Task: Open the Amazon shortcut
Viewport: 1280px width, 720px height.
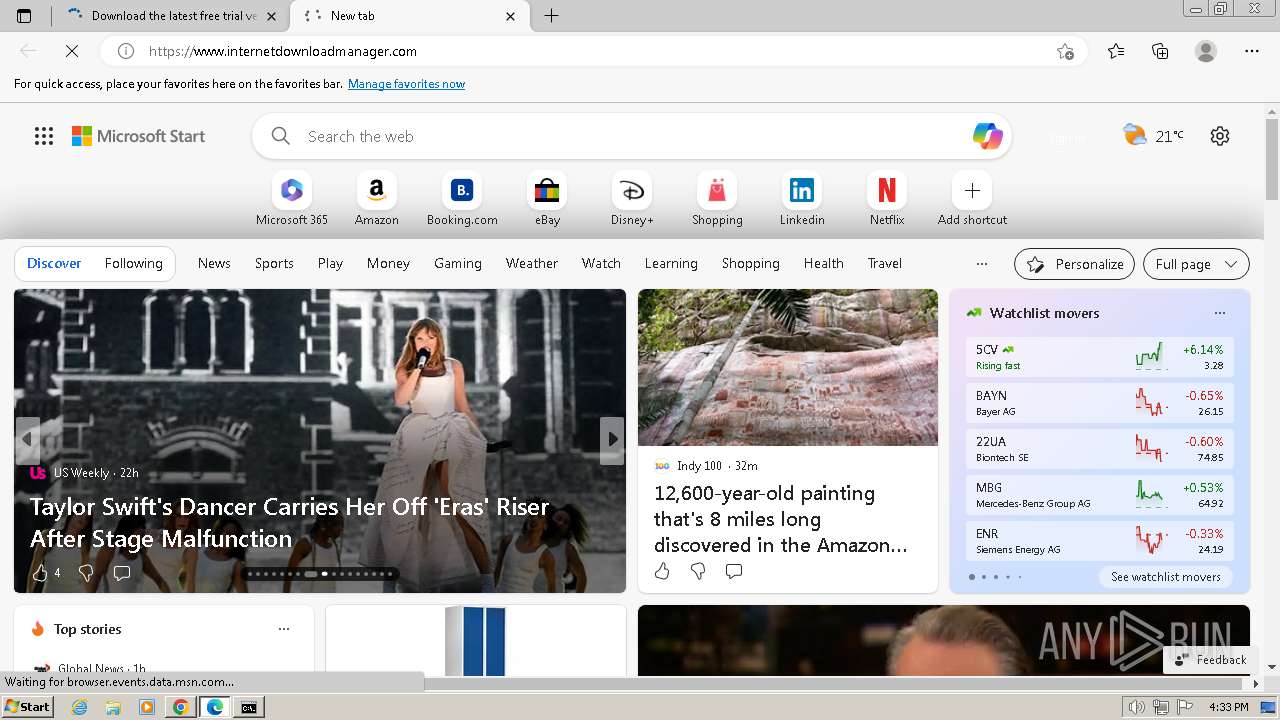Action: pyautogui.click(x=377, y=200)
